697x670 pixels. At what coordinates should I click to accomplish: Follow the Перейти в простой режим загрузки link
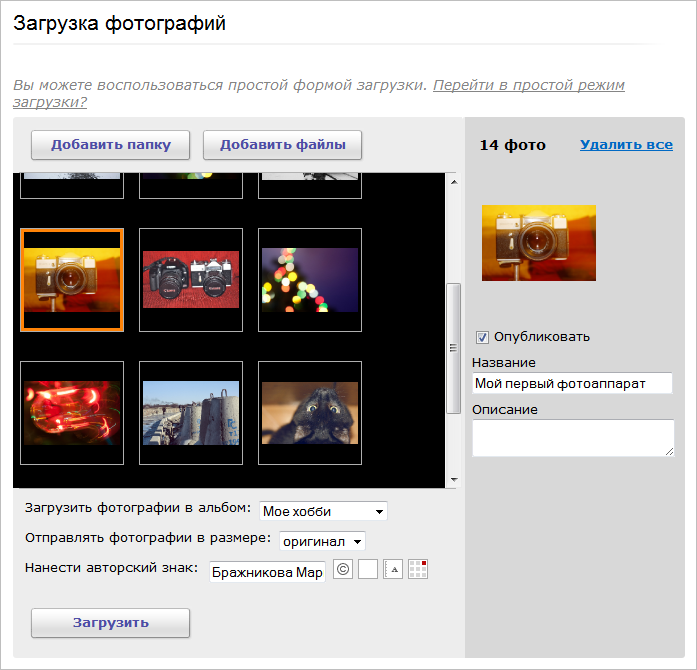click(x=529, y=85)
